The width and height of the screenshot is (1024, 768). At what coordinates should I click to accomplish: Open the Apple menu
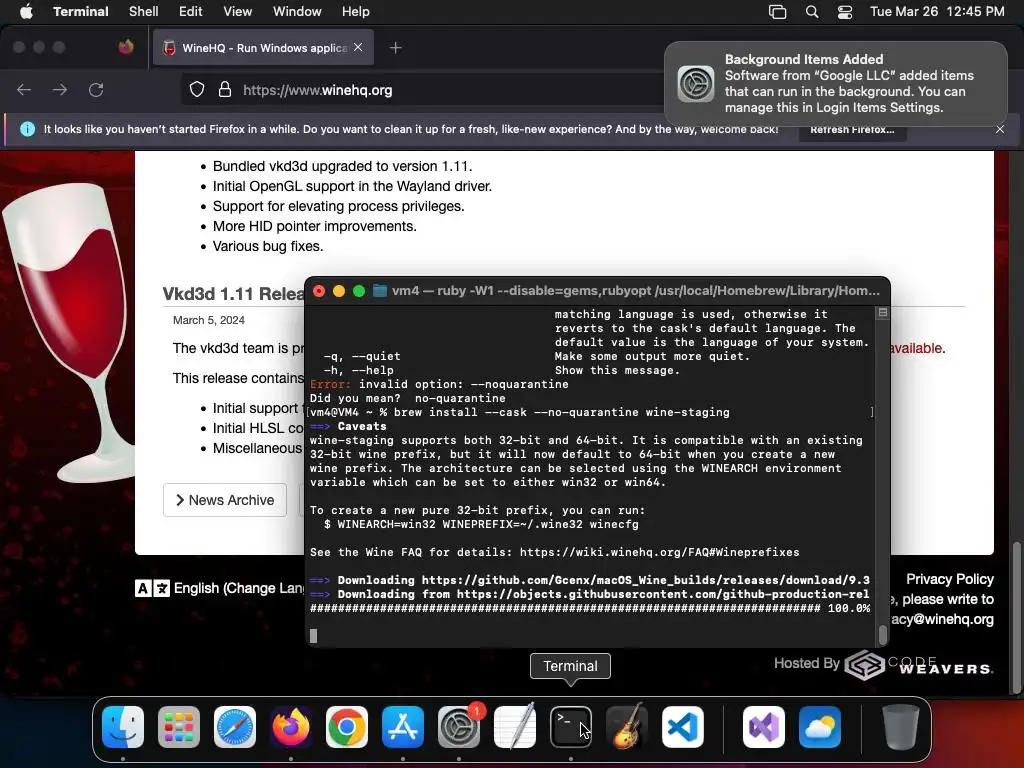[x=26, y=12]
